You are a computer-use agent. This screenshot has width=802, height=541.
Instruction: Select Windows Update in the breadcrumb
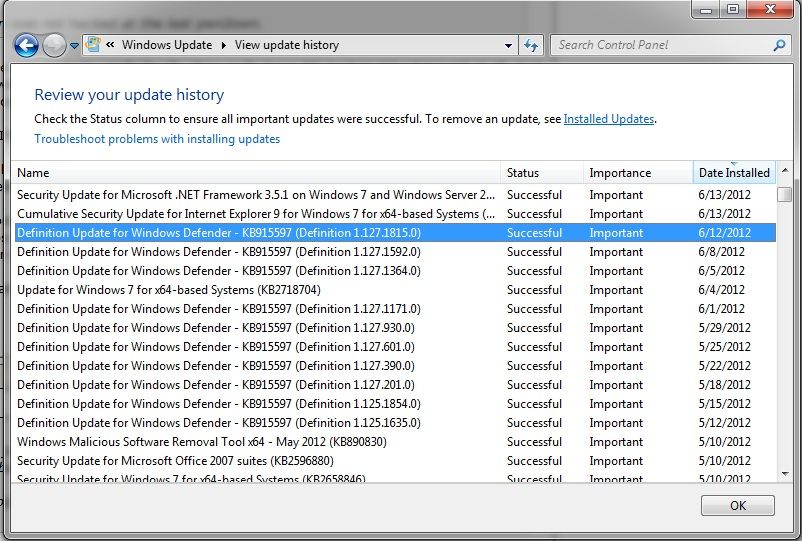point(167,45)
